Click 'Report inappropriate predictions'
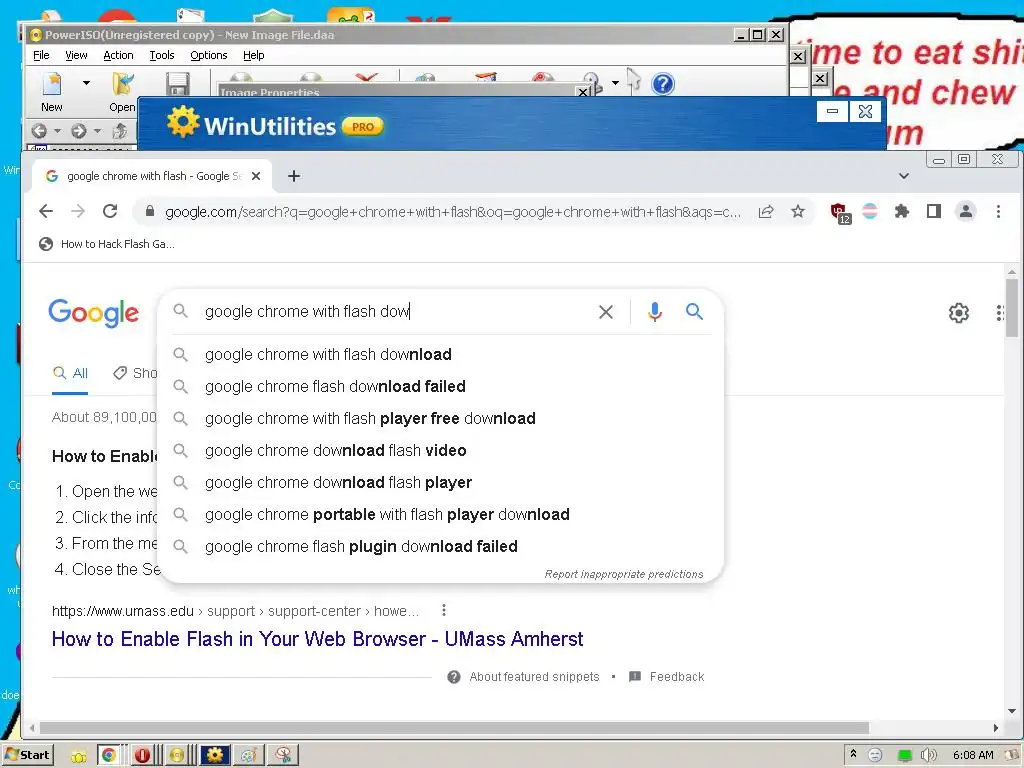 (624, 574)
